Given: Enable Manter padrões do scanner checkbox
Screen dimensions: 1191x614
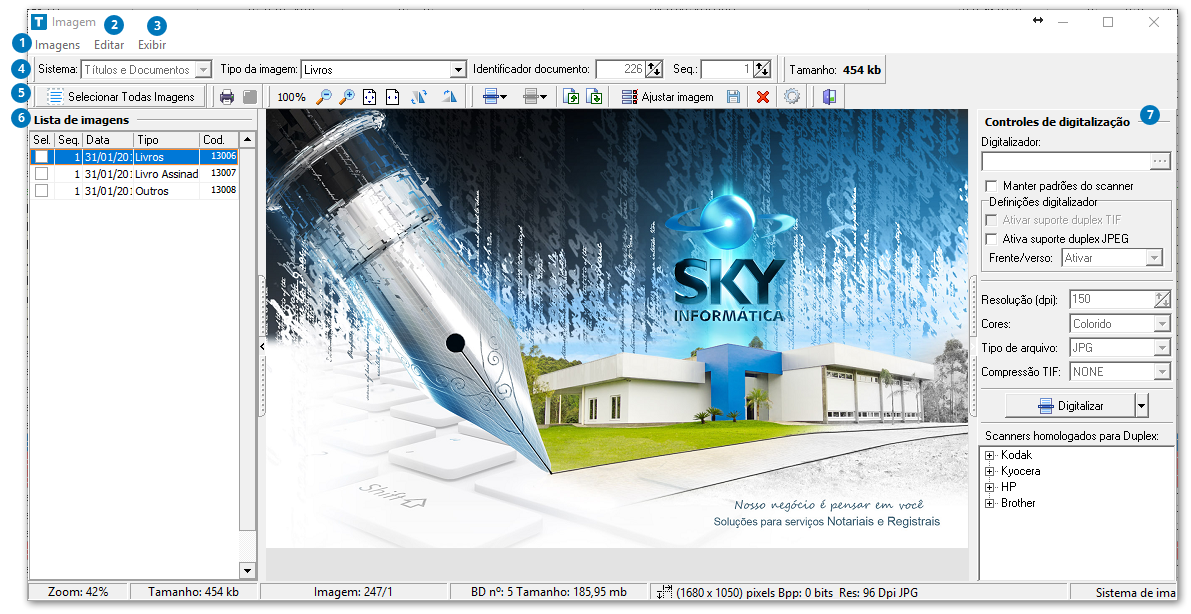Looking at the screenshot, I should click(991, 186).
